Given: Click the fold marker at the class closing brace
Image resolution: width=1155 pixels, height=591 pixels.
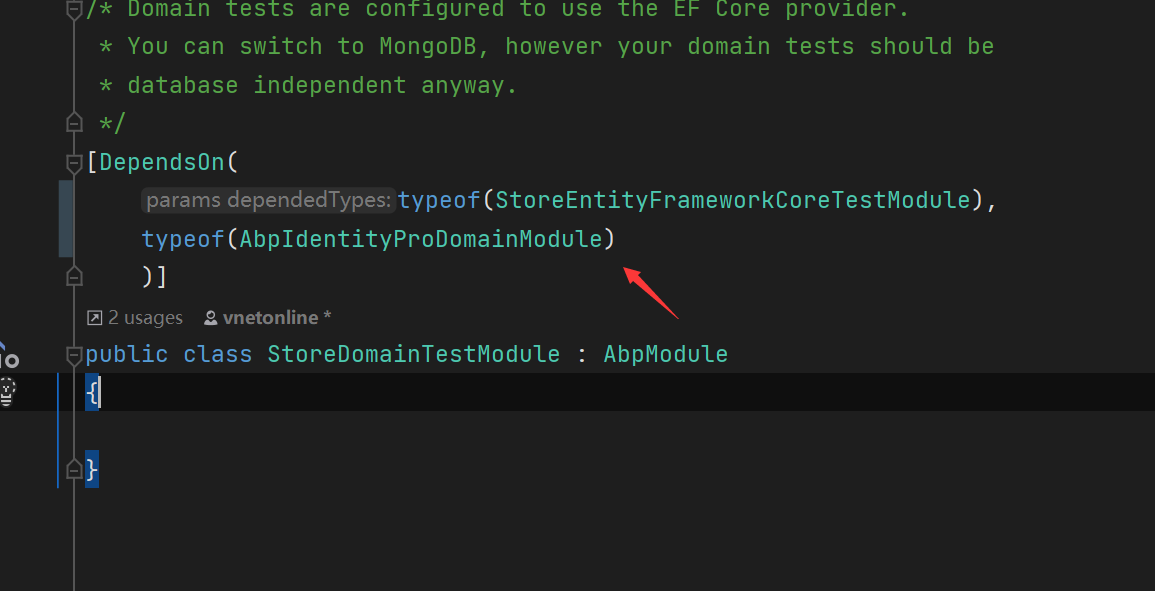Looking at the screenshot, I should (73, 469).
